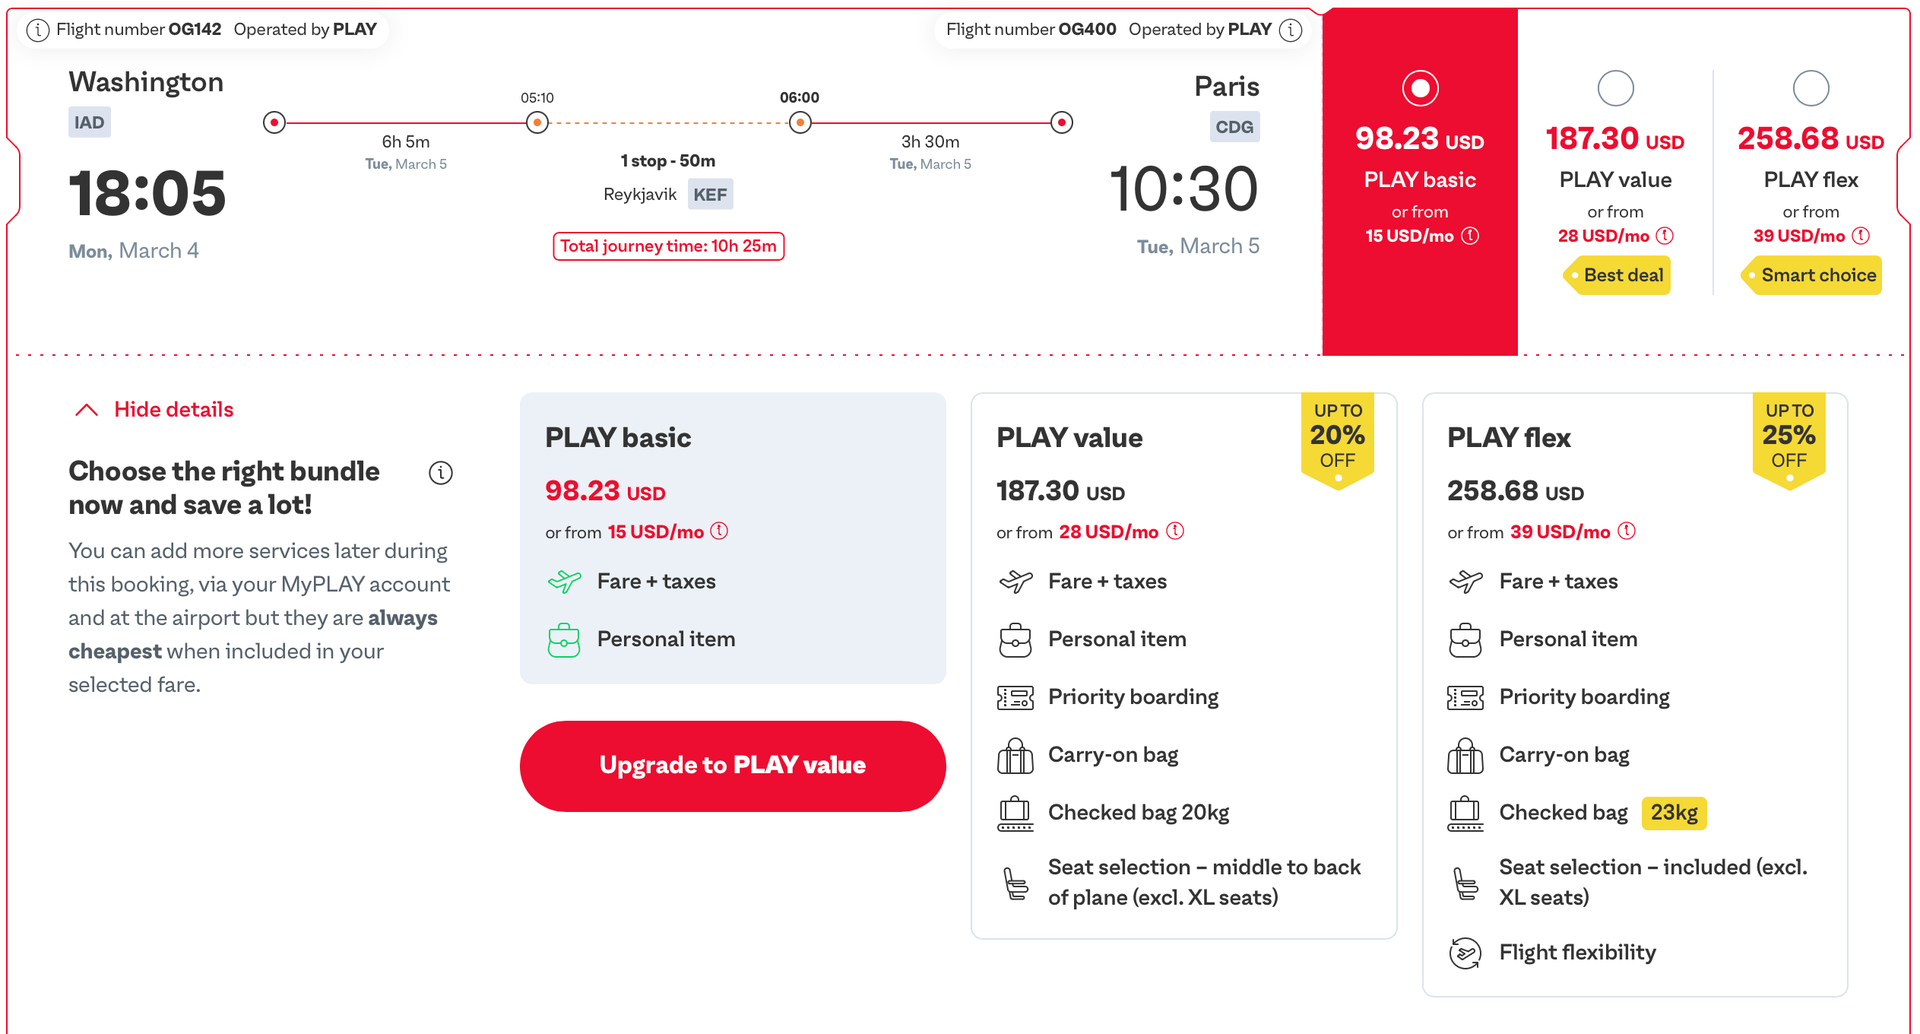Click the Total journey time badge

(668, 246)
